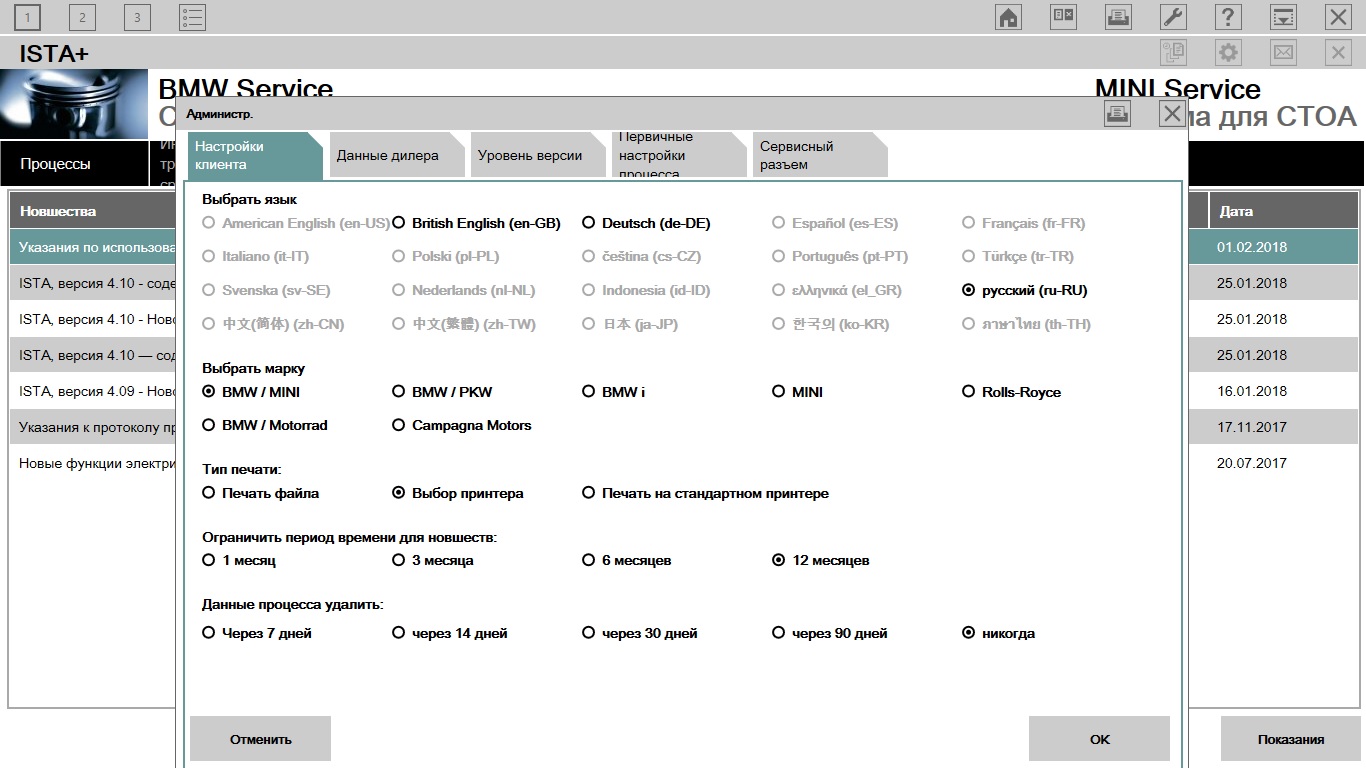
Task: Click the numbered box 1 icon
Action: pos(27,17)
